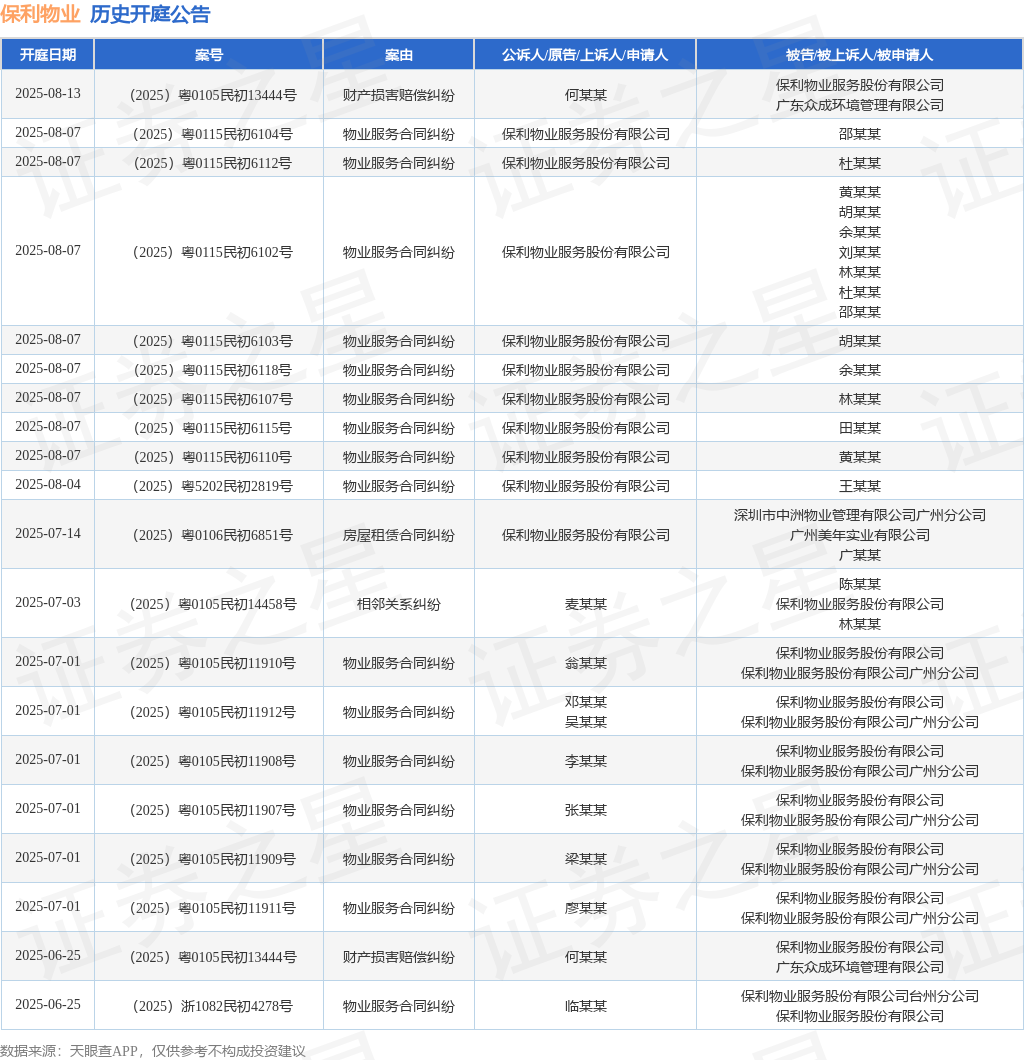Click defendant 广州美年实业有限公司
This screenshot has height=1060, width=1024.
pyautogui.click(x=860, y=535)
